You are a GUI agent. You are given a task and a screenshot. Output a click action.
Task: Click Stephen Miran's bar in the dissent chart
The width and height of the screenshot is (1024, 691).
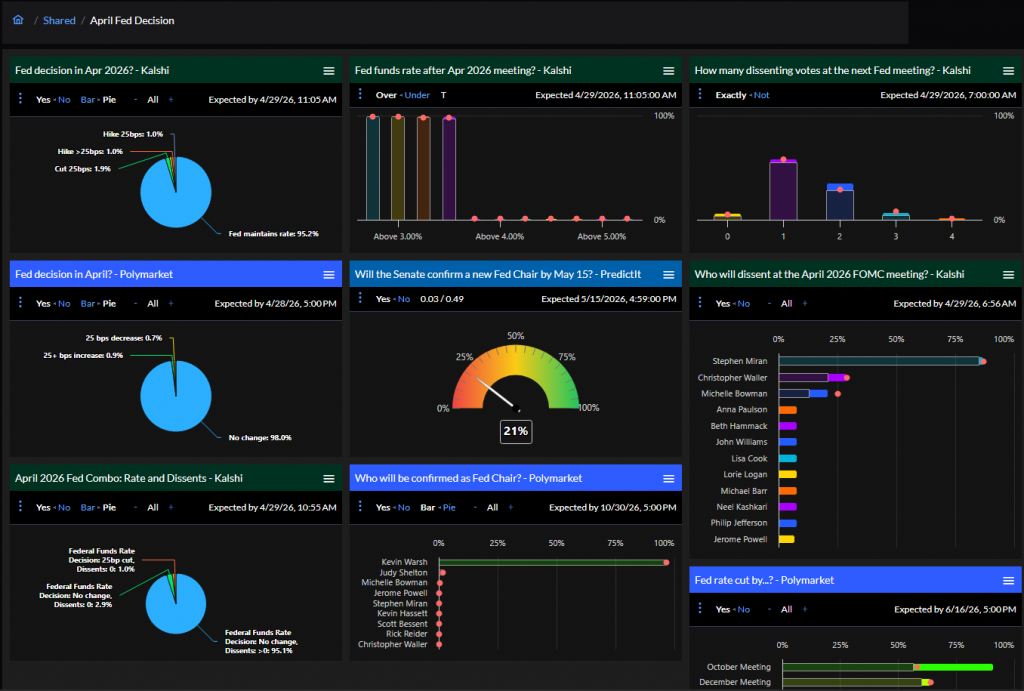point(878,361)
